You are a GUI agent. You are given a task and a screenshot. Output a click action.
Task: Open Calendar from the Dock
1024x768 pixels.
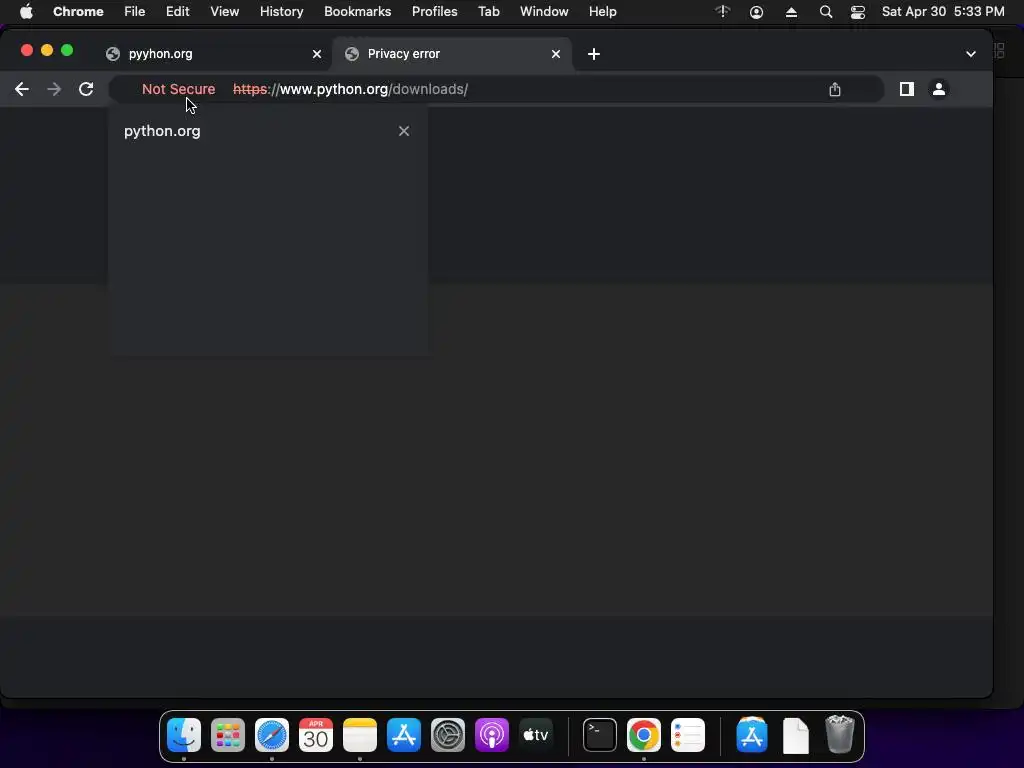[316, 735]
